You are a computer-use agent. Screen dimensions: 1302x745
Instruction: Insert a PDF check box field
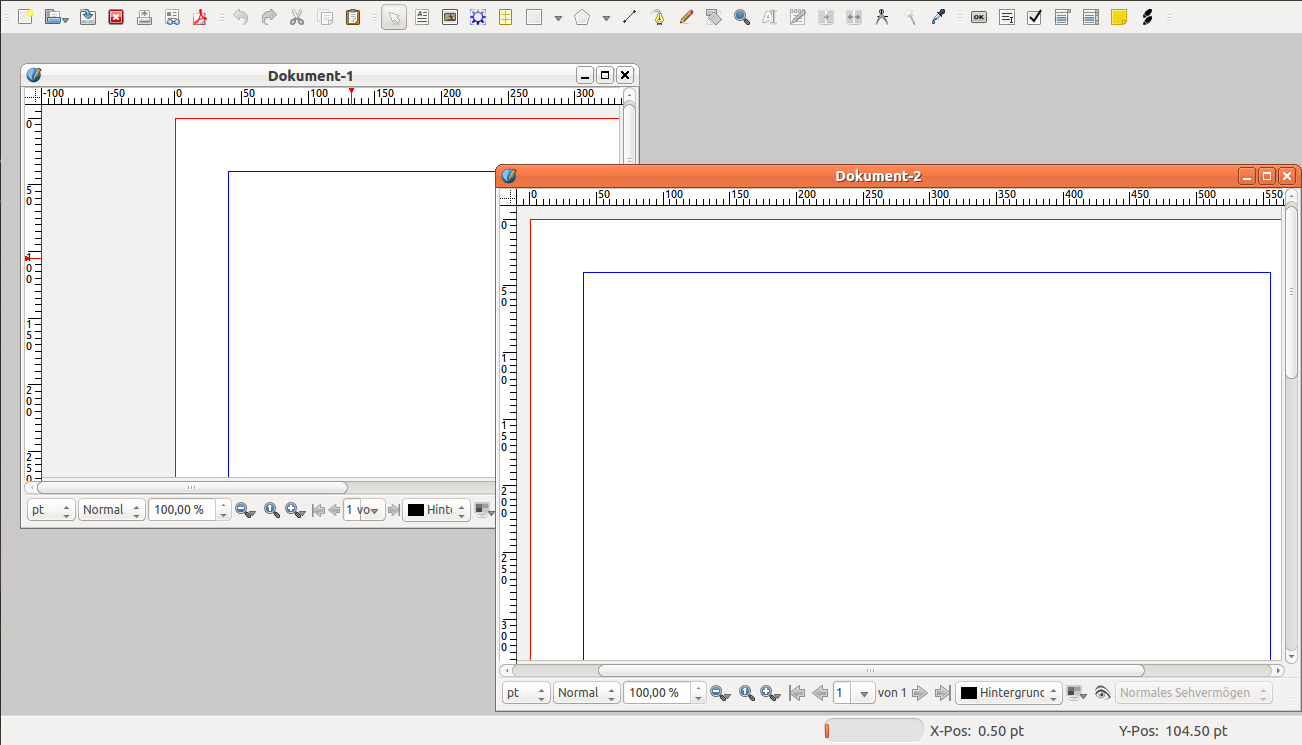[x=1035, y=17]
